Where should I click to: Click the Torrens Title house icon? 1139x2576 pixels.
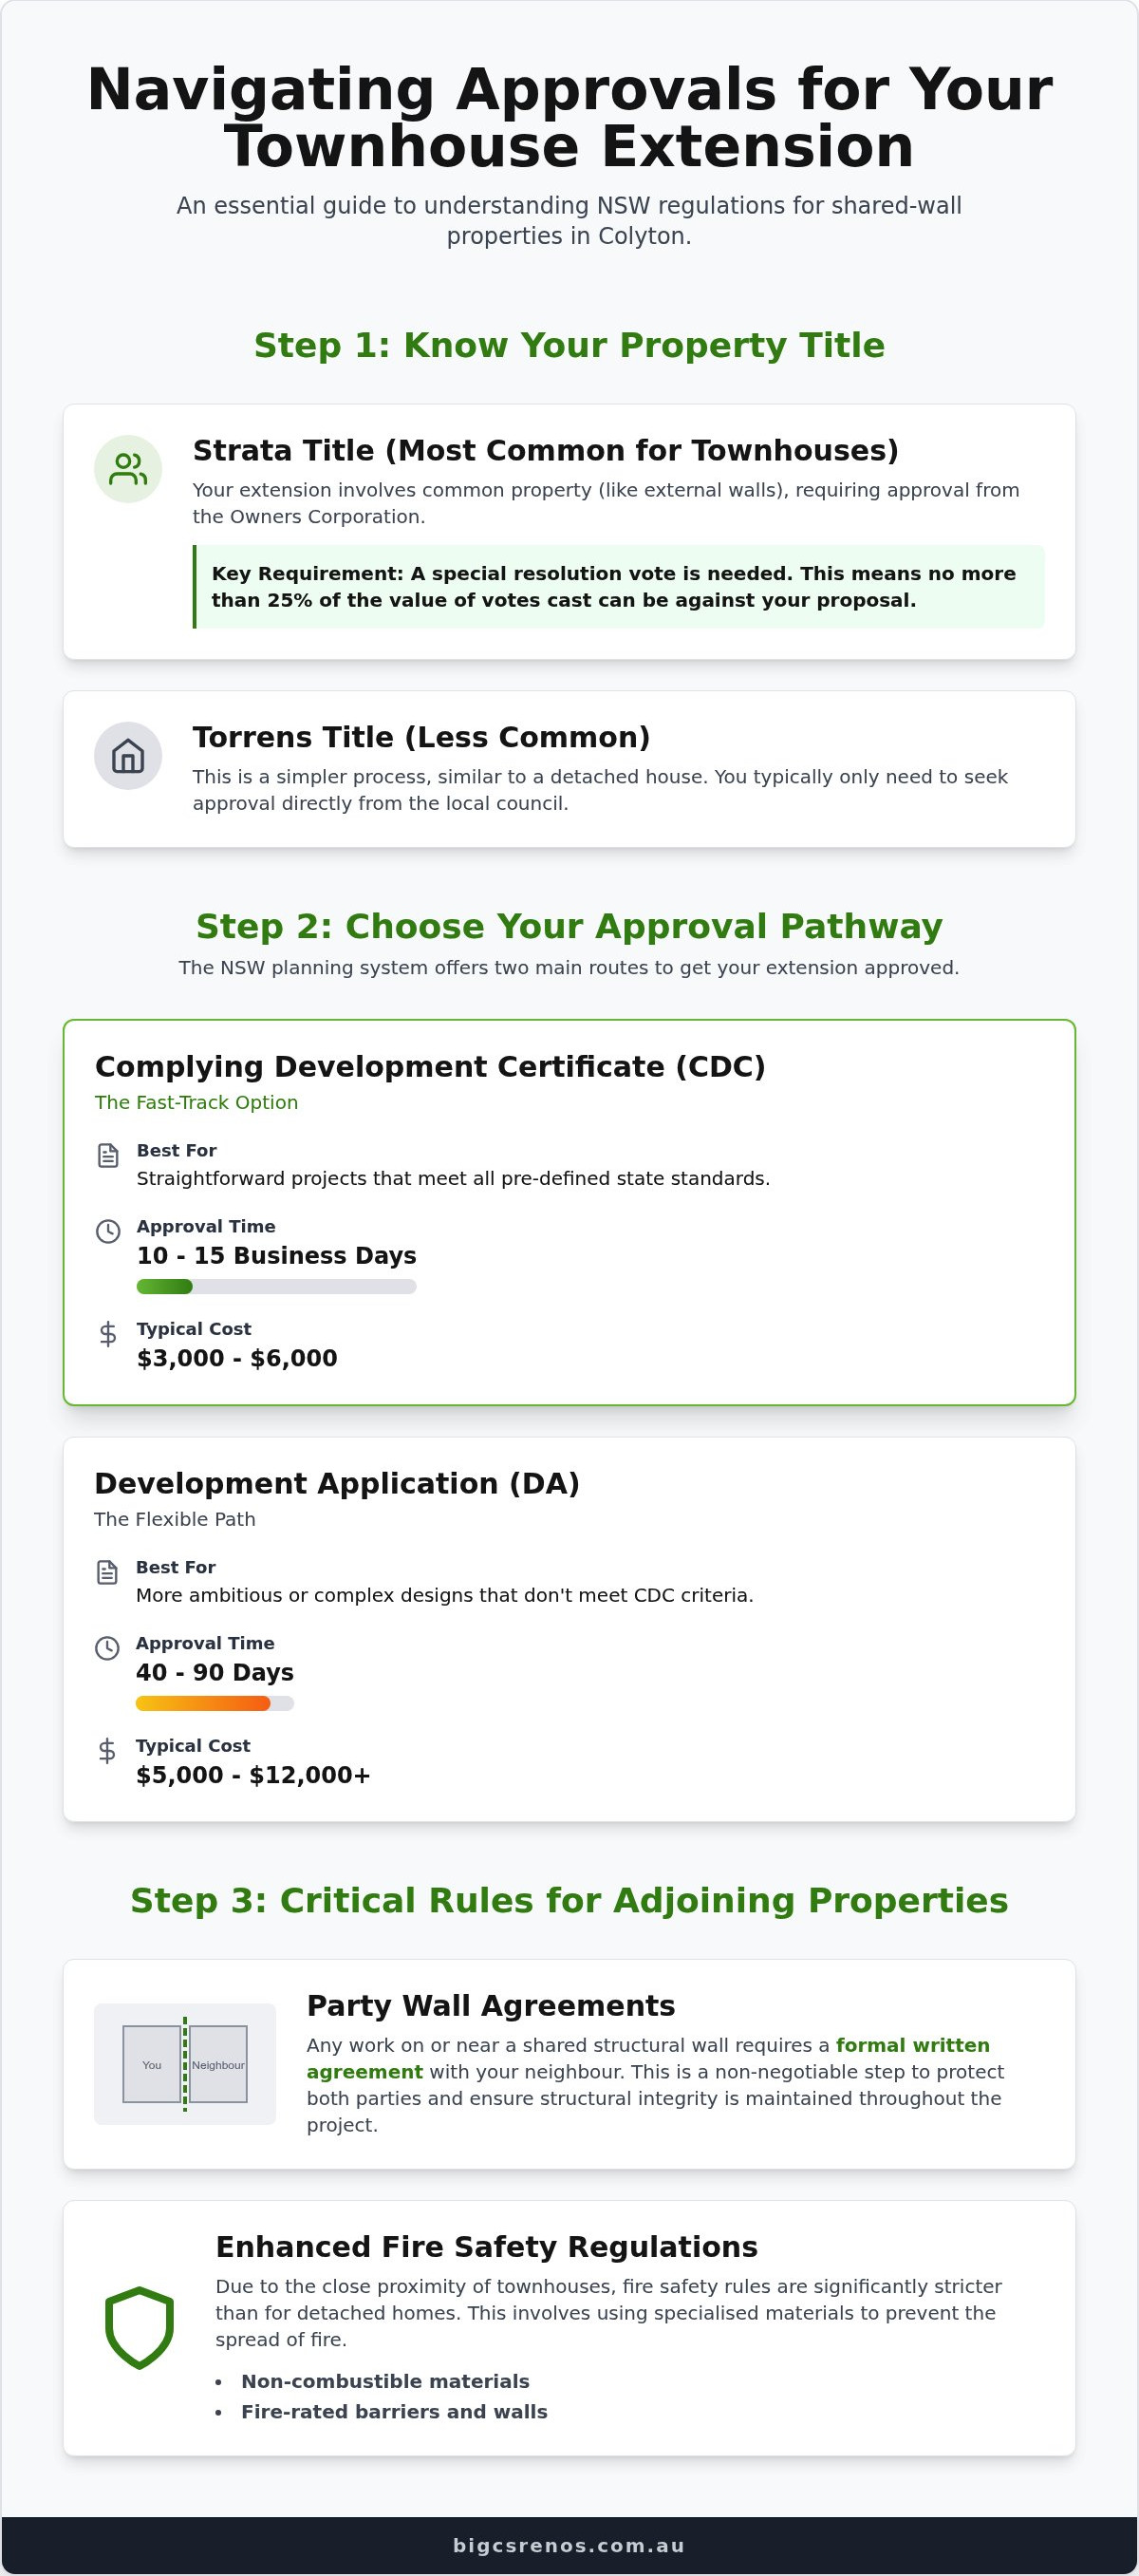pos(128,755)
